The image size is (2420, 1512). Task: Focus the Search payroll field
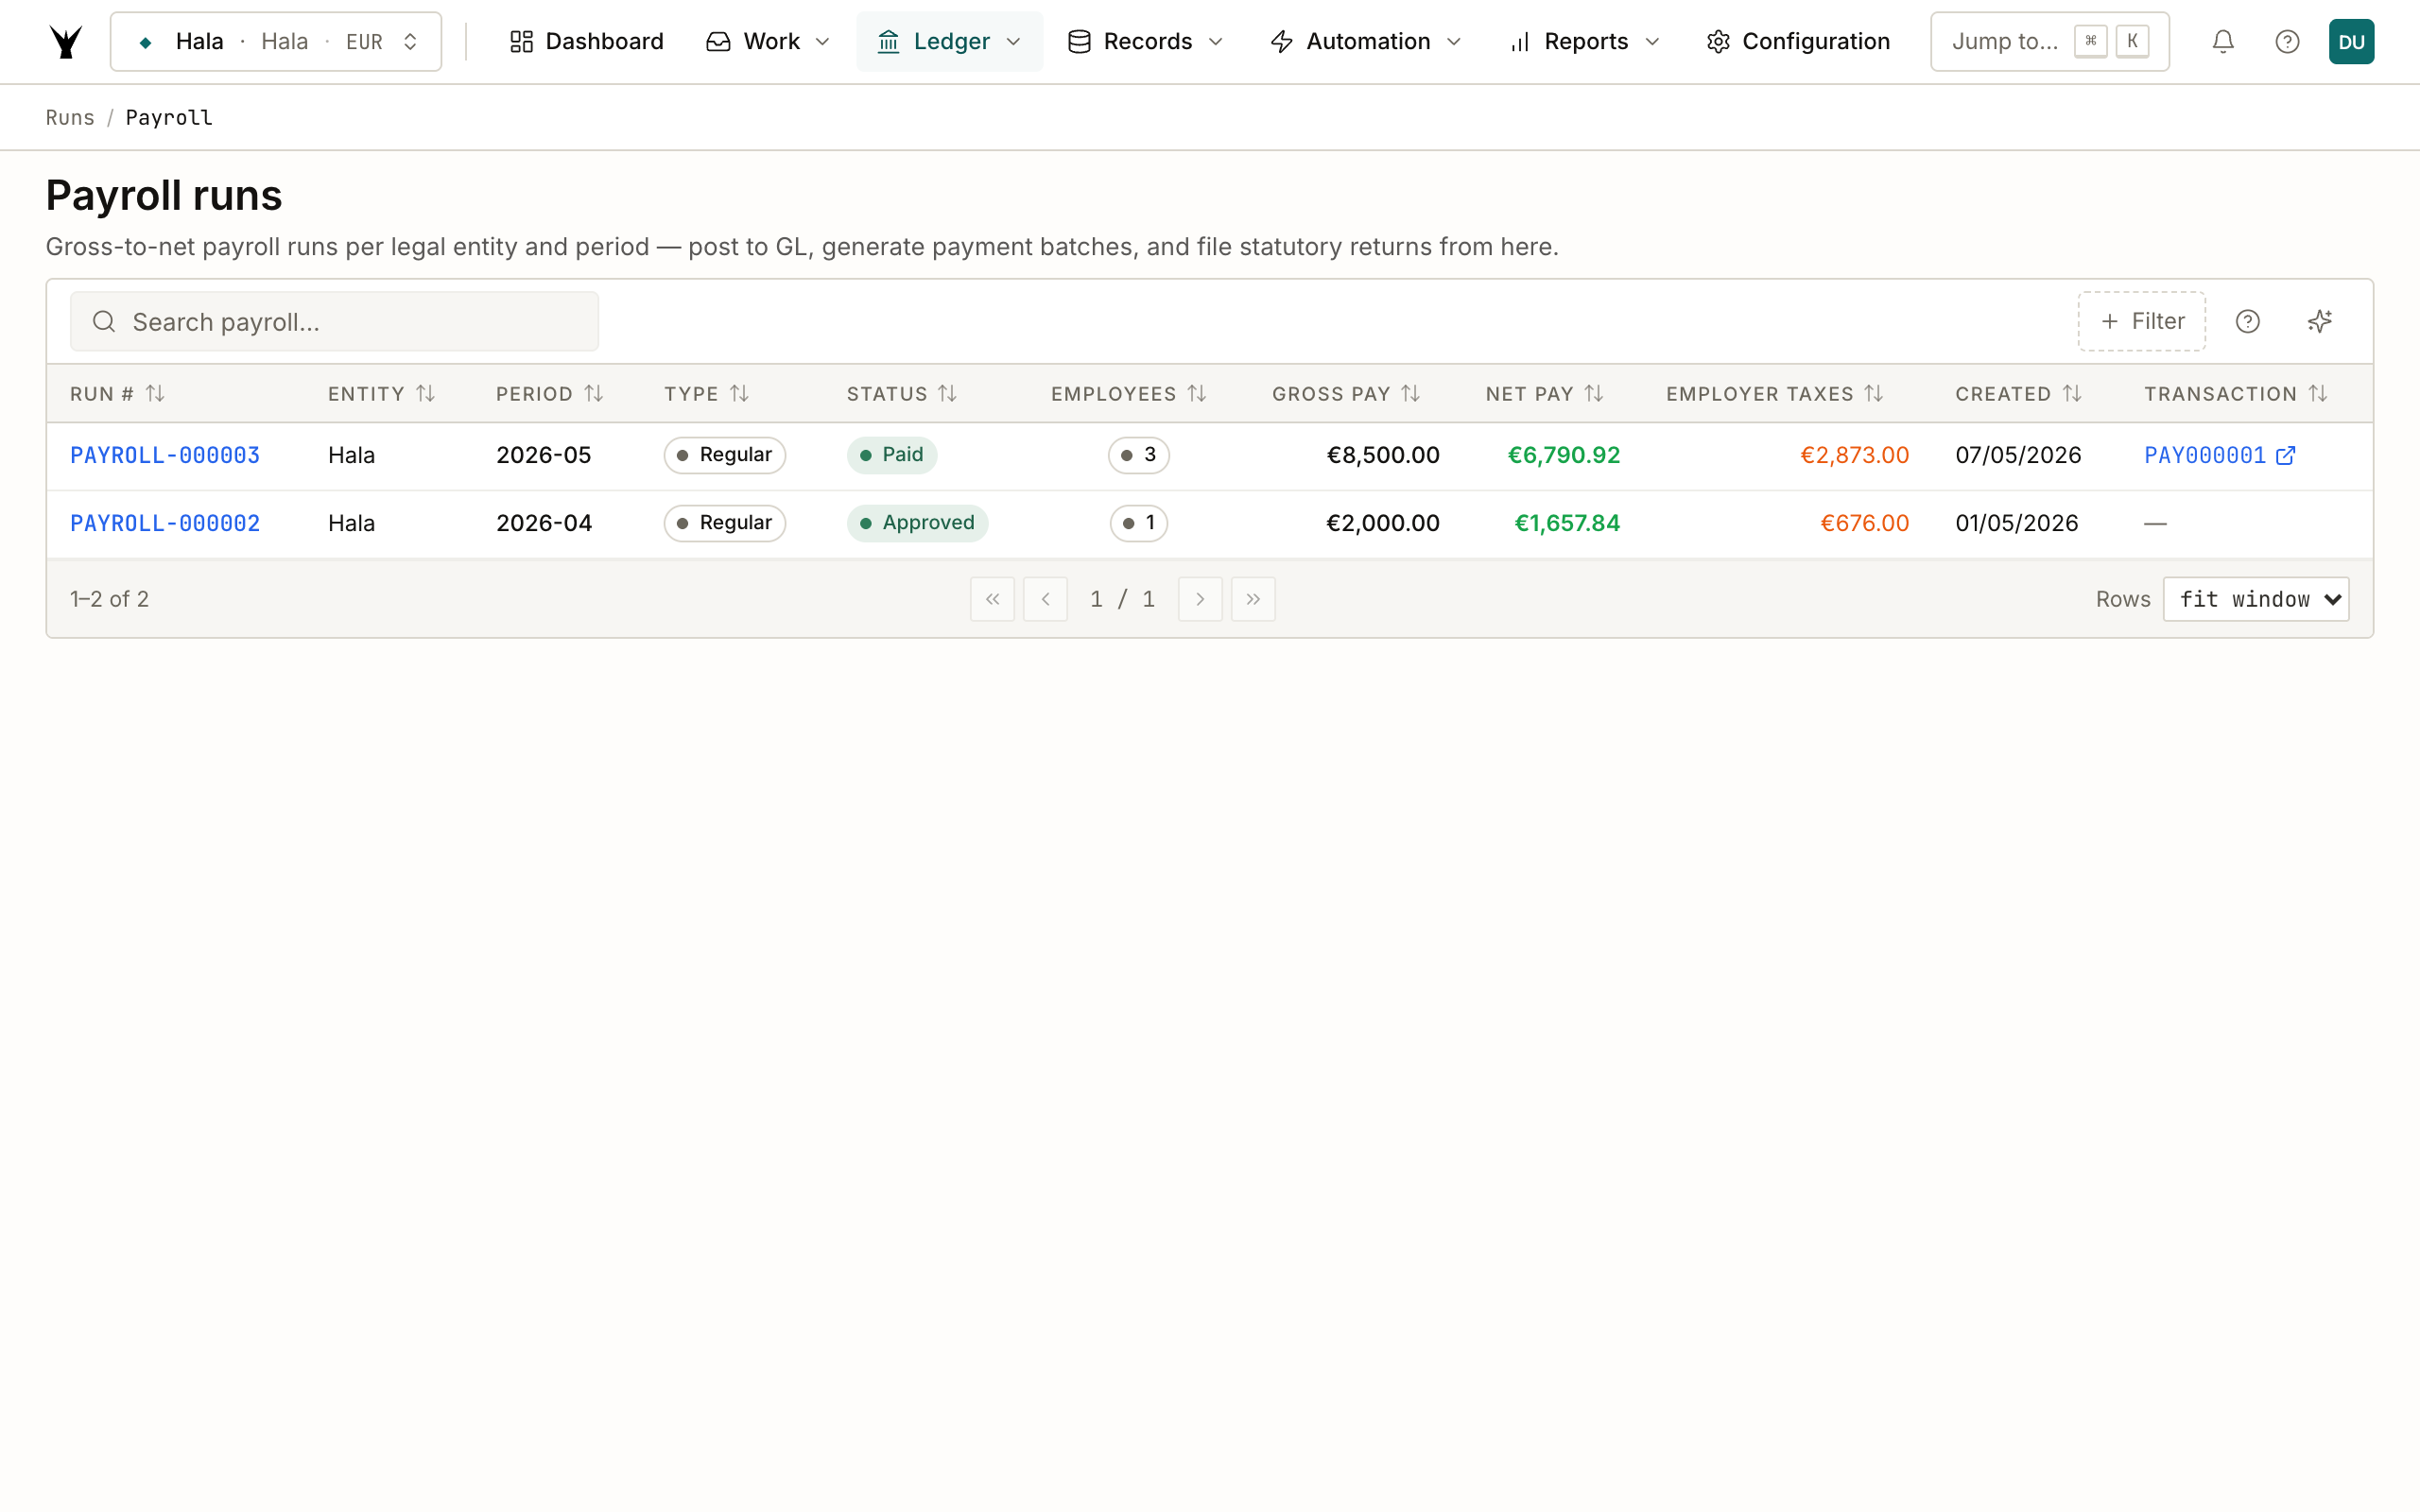[334, 321]
